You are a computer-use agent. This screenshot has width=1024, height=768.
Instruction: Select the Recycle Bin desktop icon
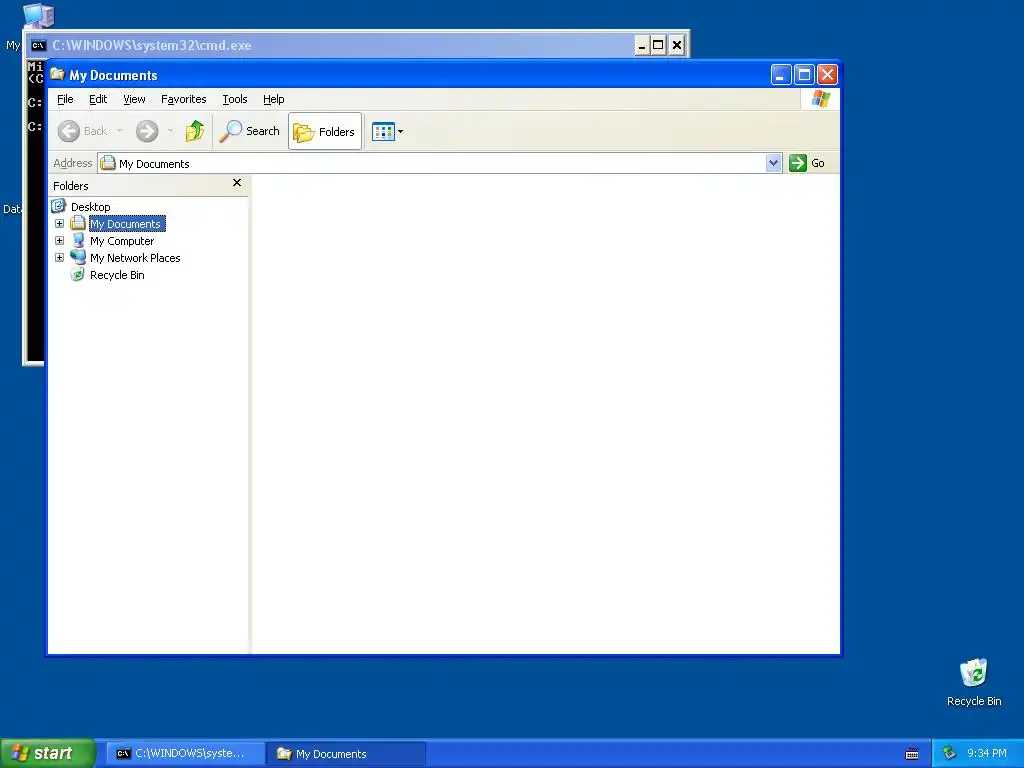pos(974,682)
